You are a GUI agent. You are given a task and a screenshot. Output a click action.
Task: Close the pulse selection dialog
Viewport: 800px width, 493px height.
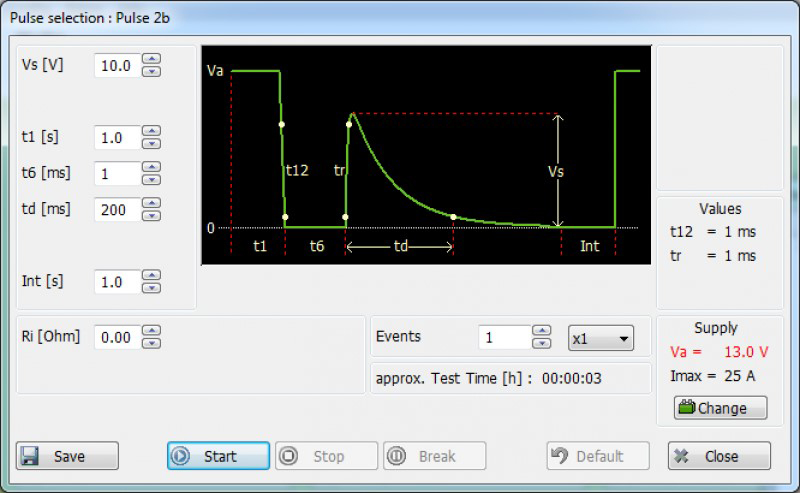(719, 456)
